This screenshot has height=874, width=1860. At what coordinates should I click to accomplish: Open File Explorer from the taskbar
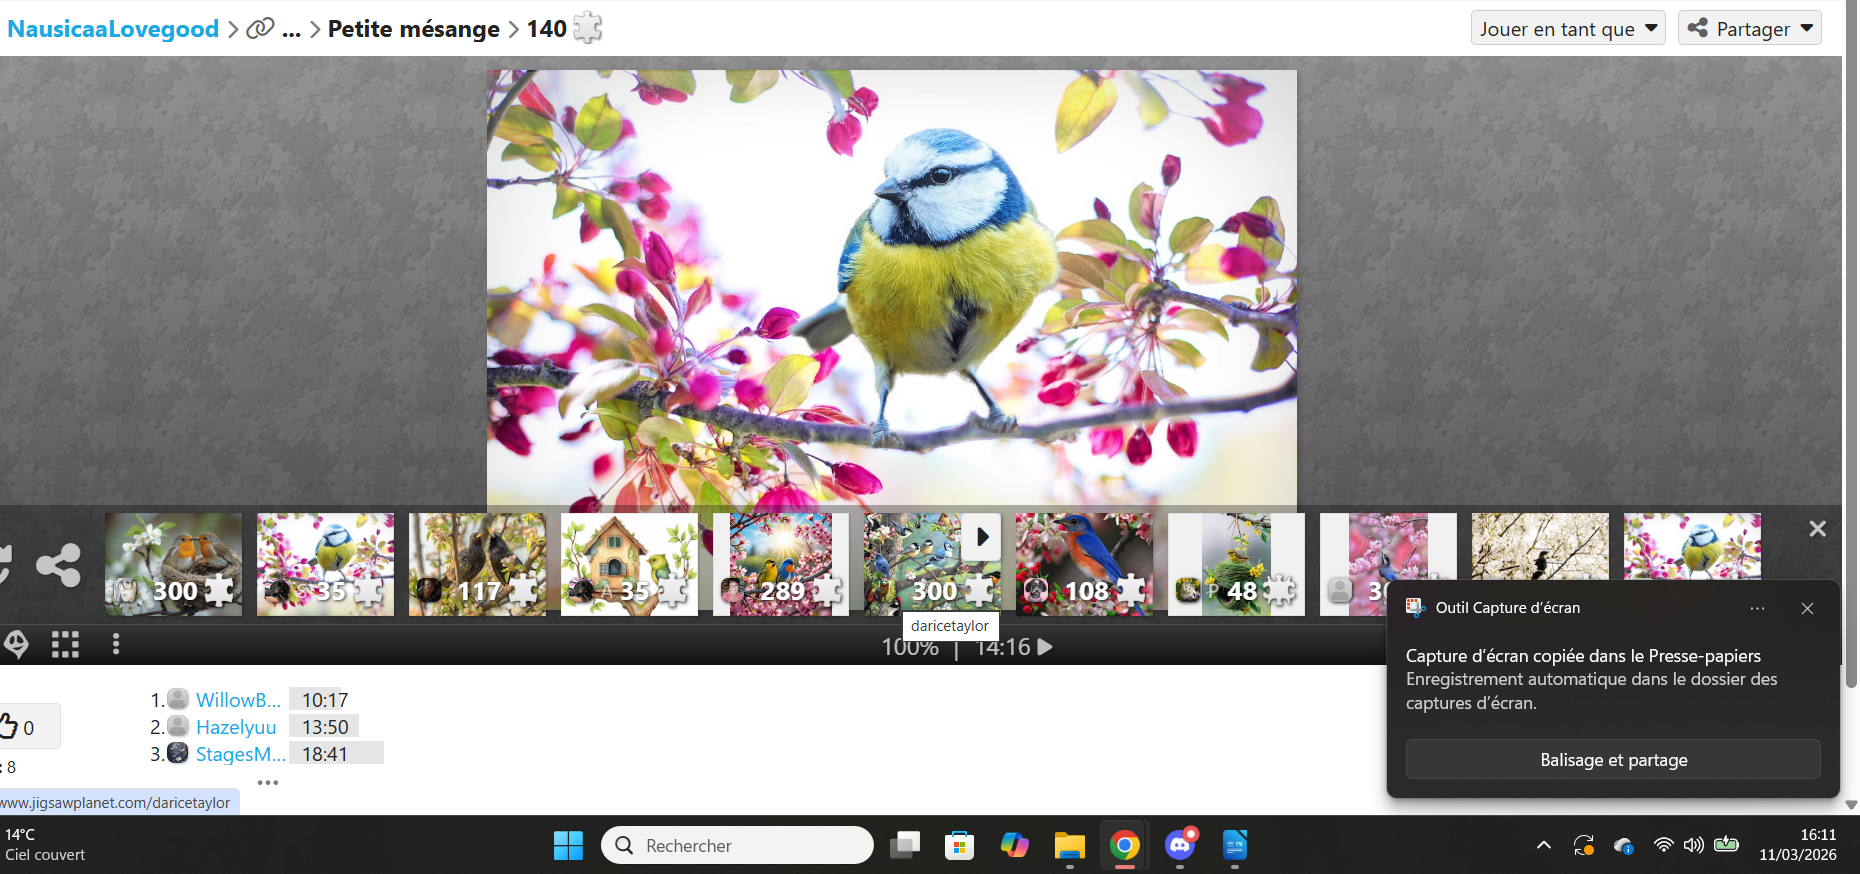[1069, 845]
